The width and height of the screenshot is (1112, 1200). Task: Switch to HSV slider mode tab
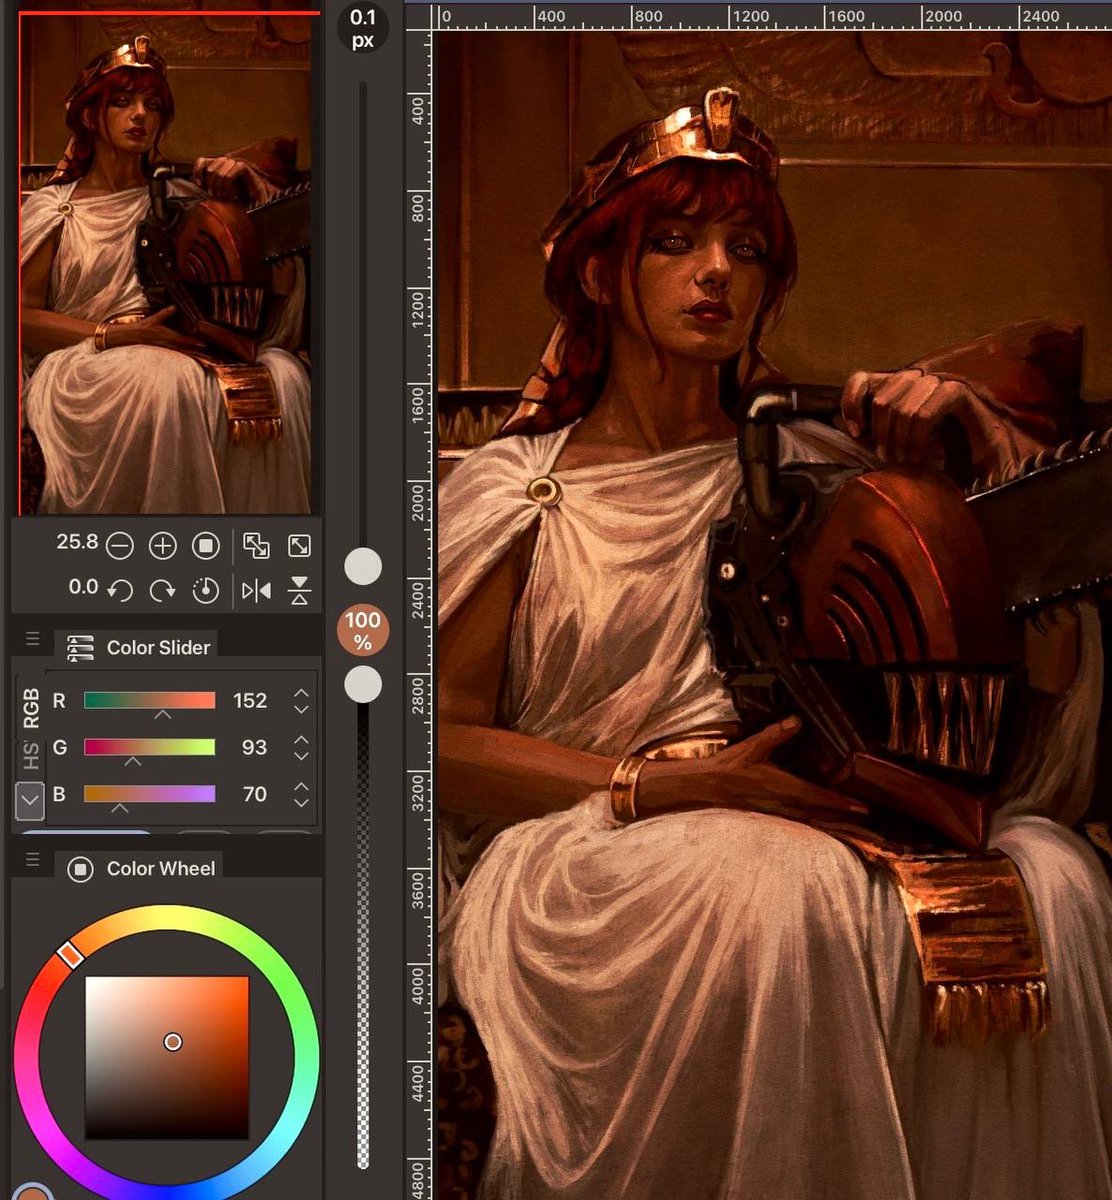(31, 756)
